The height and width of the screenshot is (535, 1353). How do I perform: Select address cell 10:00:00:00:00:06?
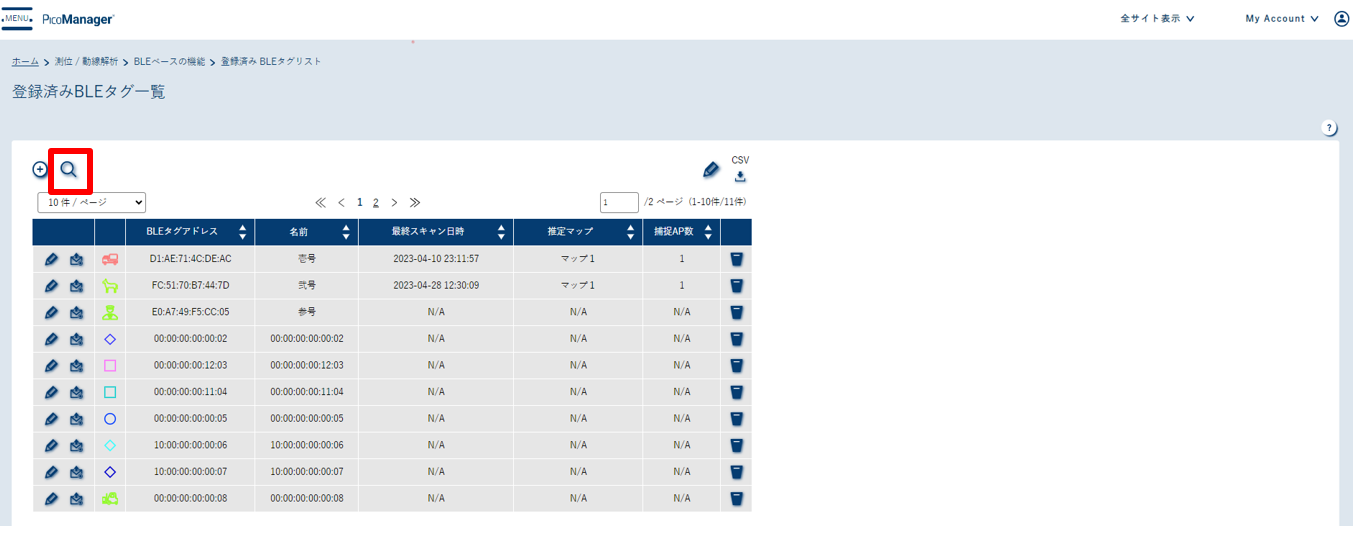tap(190, 445)
